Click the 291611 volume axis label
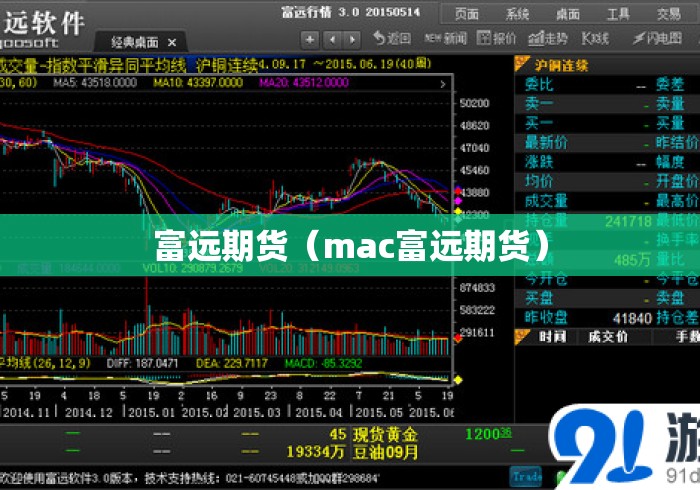 [477, 332]
